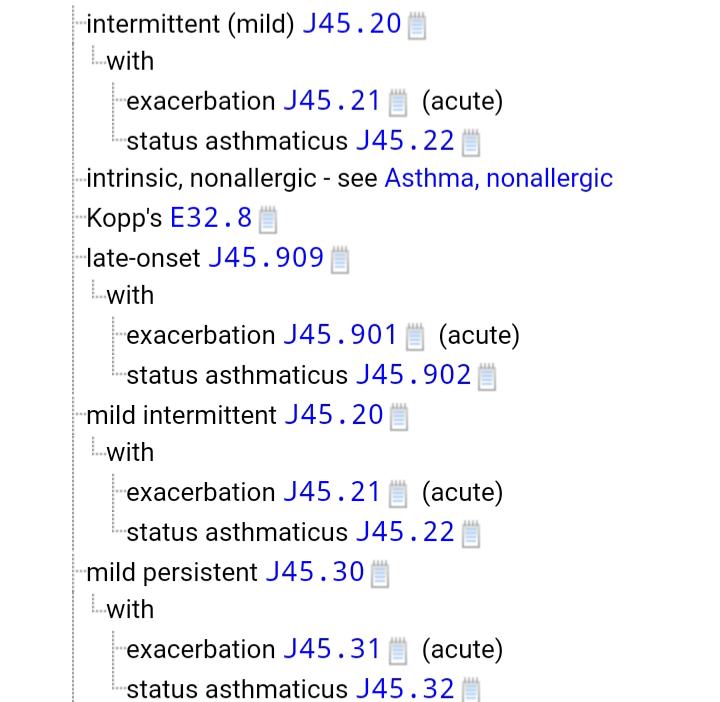Open the note icon beside Kopp's E32.8
The image size is (720, 702).
267,218
